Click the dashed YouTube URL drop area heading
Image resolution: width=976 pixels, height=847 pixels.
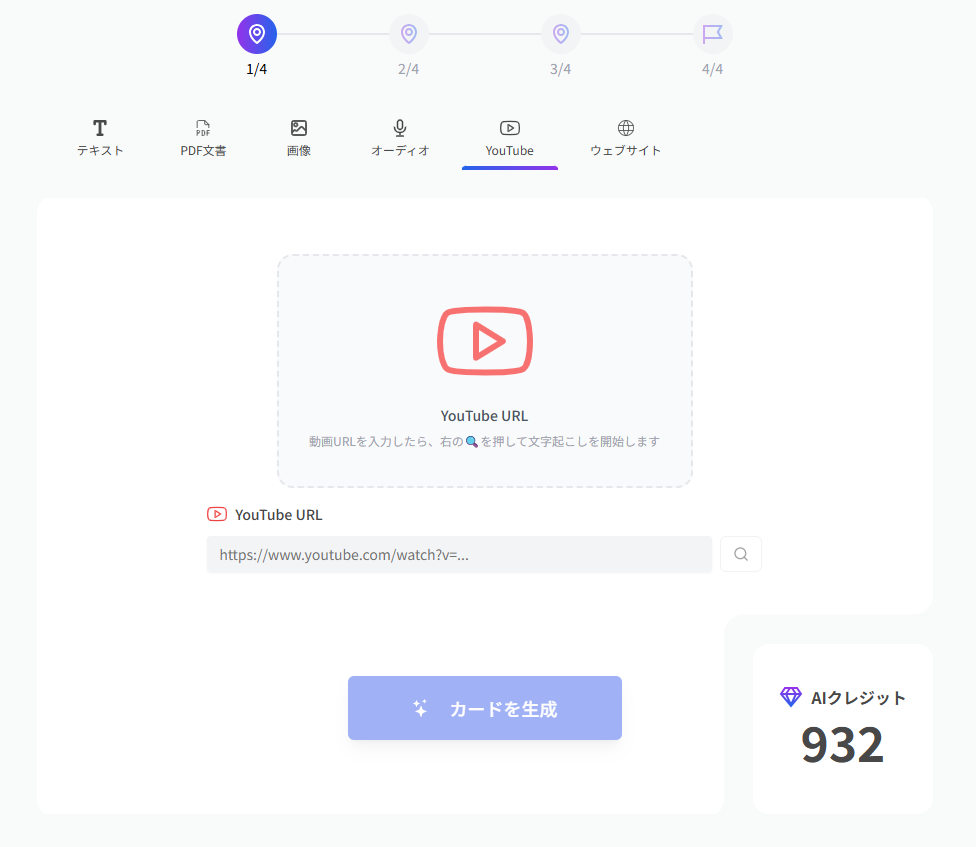pos(485,416)
